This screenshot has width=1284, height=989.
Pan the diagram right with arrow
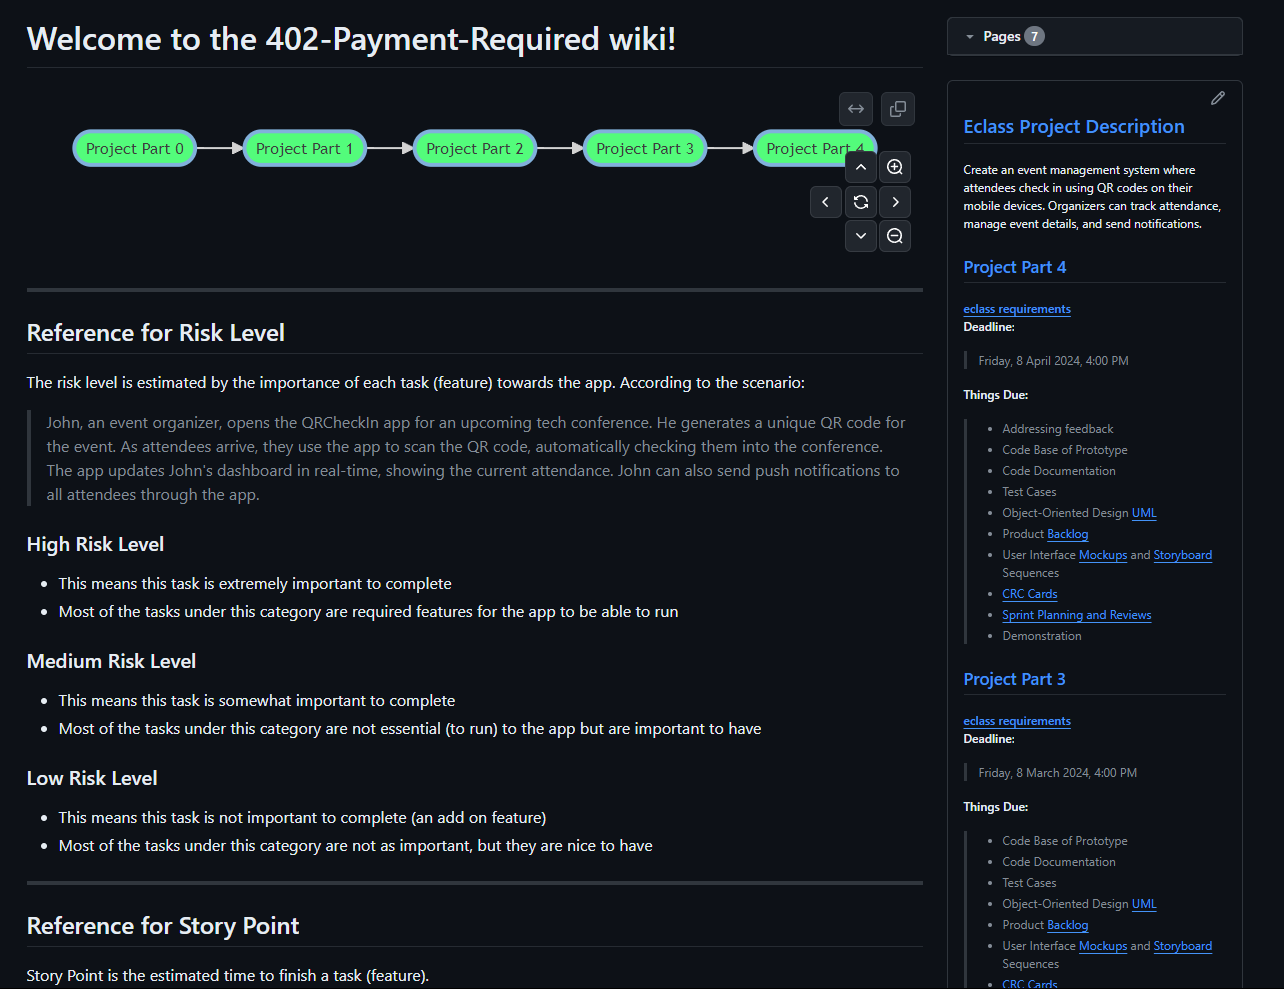(x=895, y=202)
